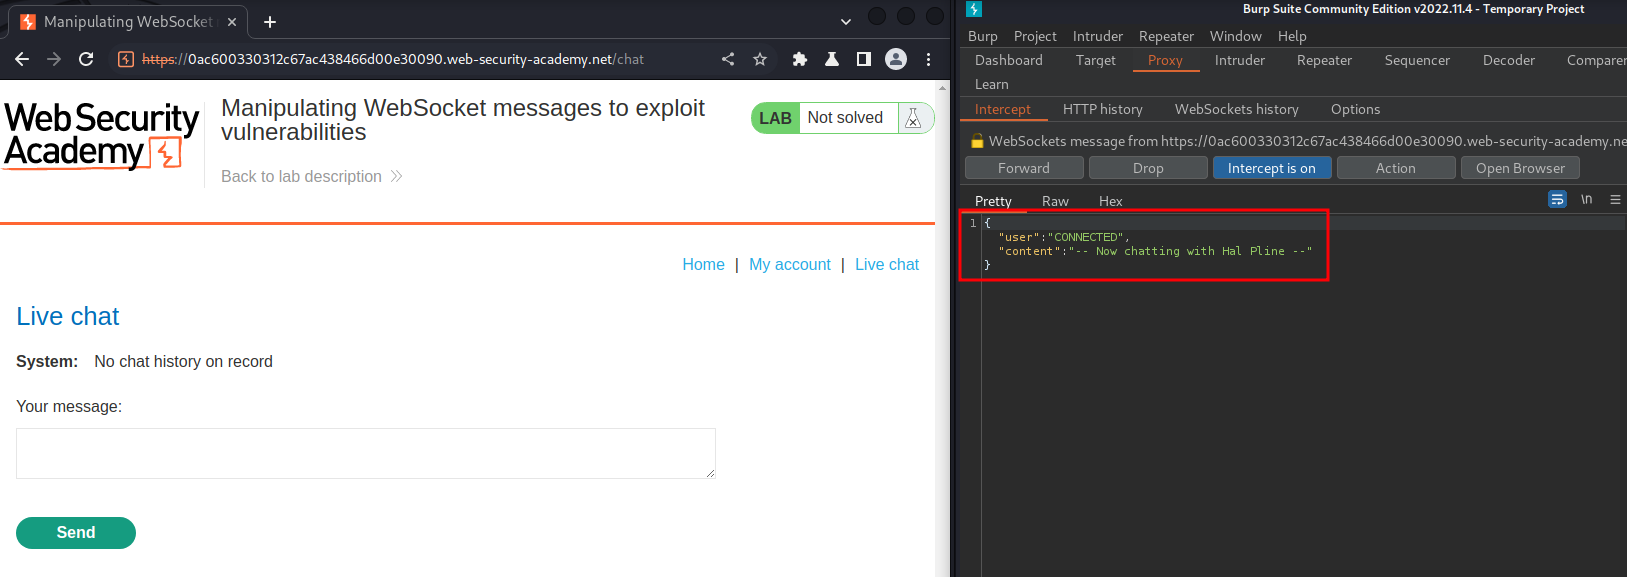Open the Decoder tab
This screenshot has width=1627, height=577.
click(1509, 60)
